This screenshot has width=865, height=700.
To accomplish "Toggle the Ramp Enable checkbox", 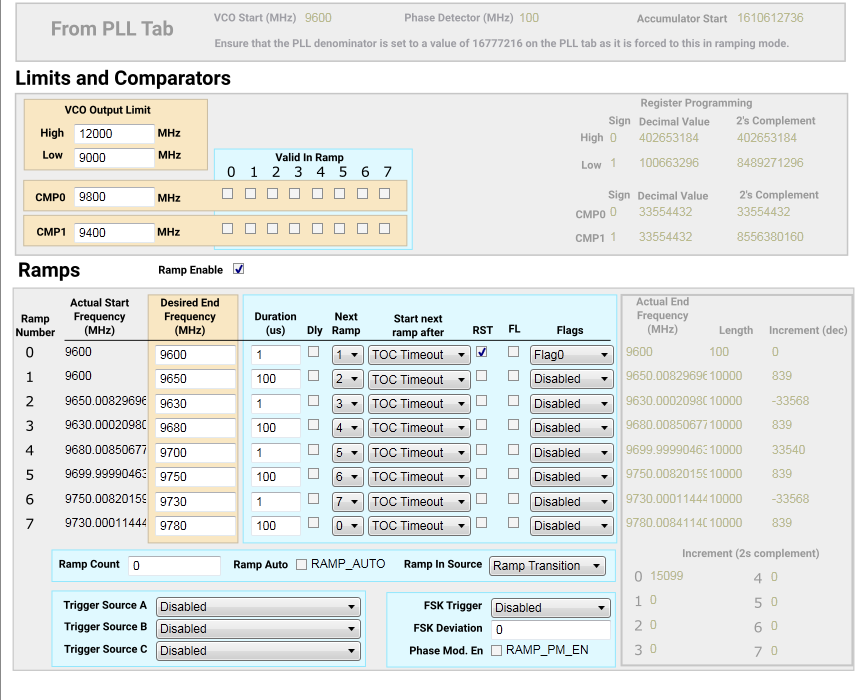I will pos(238,269).
